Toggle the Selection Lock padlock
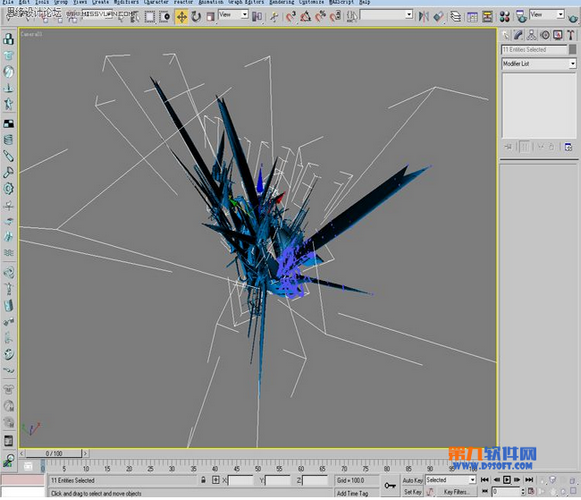 coord(203,480)
